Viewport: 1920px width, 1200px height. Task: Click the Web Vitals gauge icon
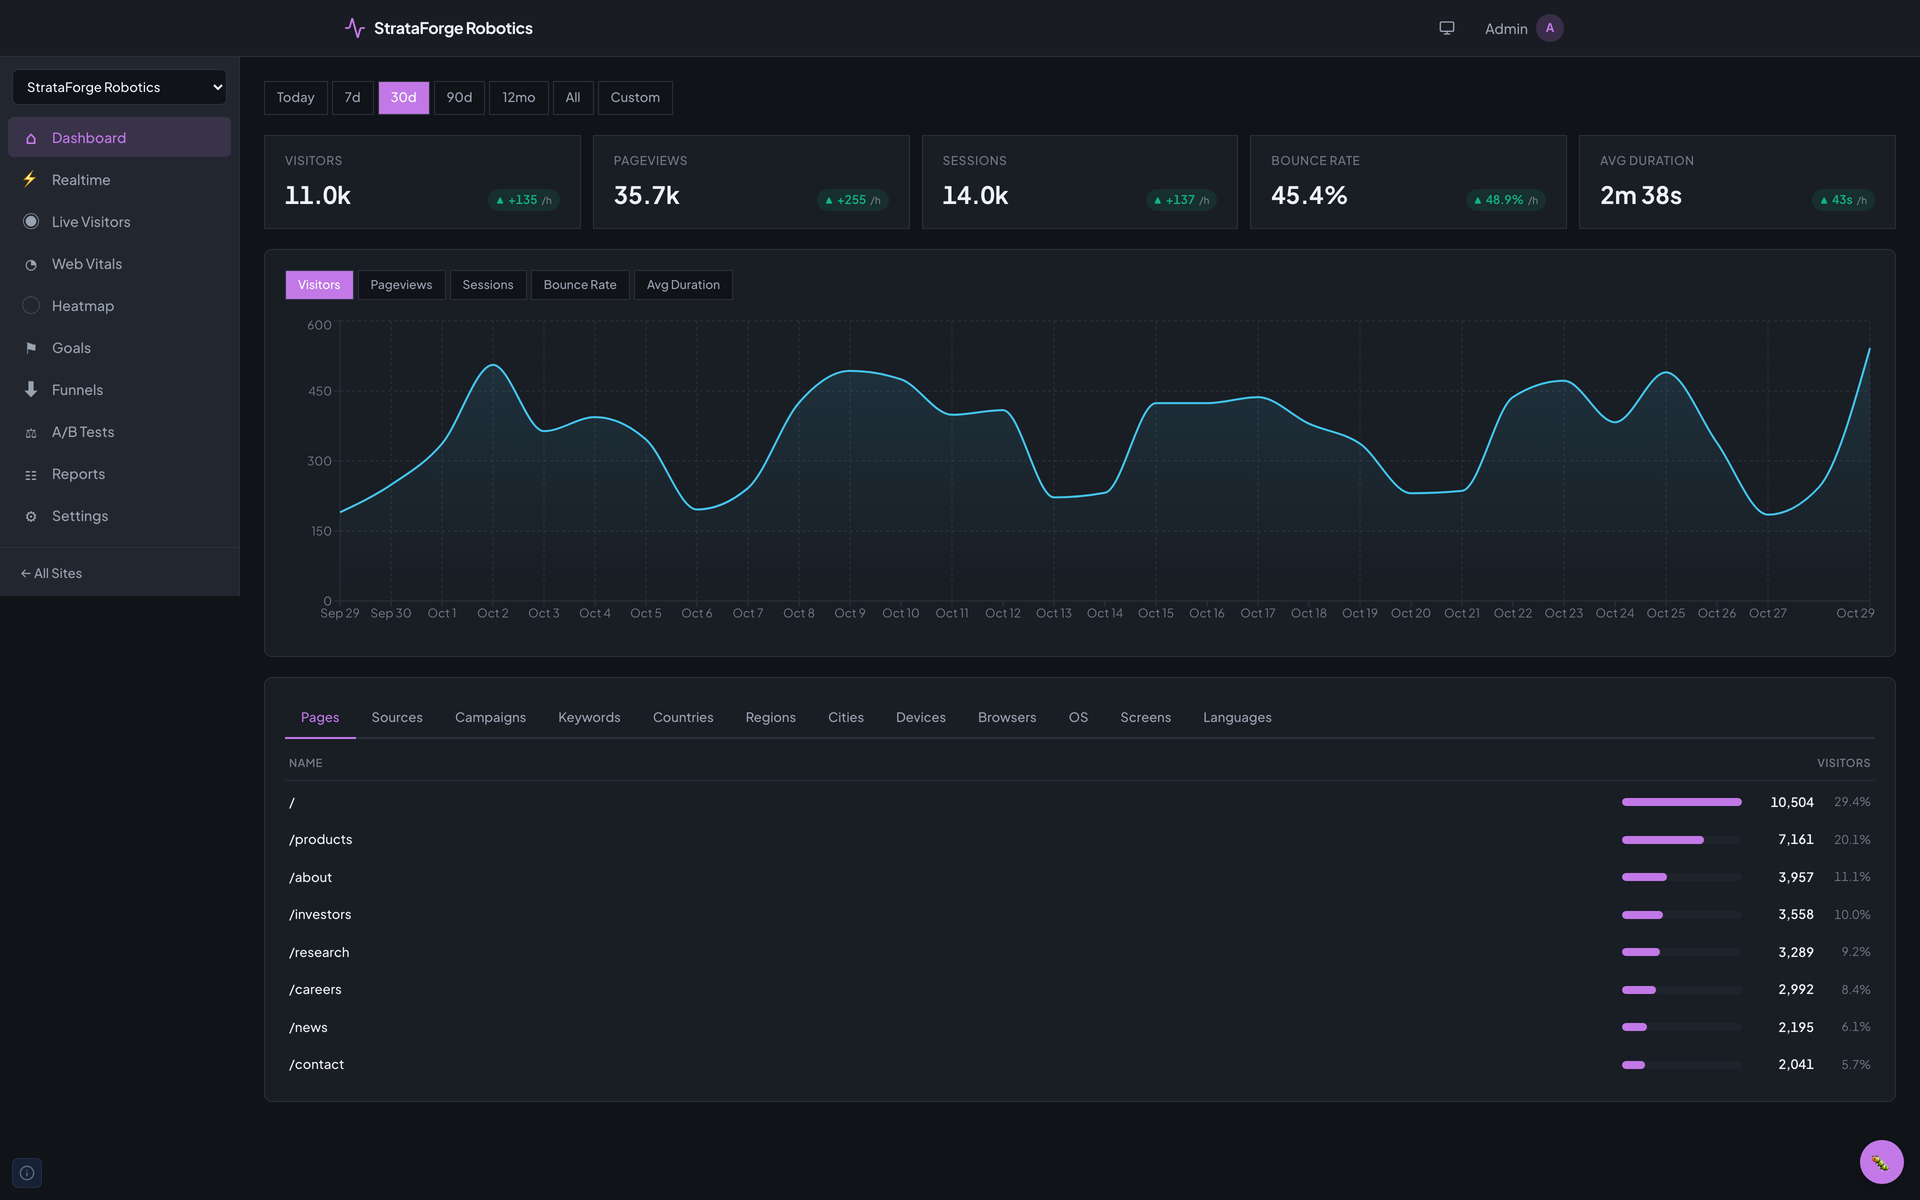point(31,264)
